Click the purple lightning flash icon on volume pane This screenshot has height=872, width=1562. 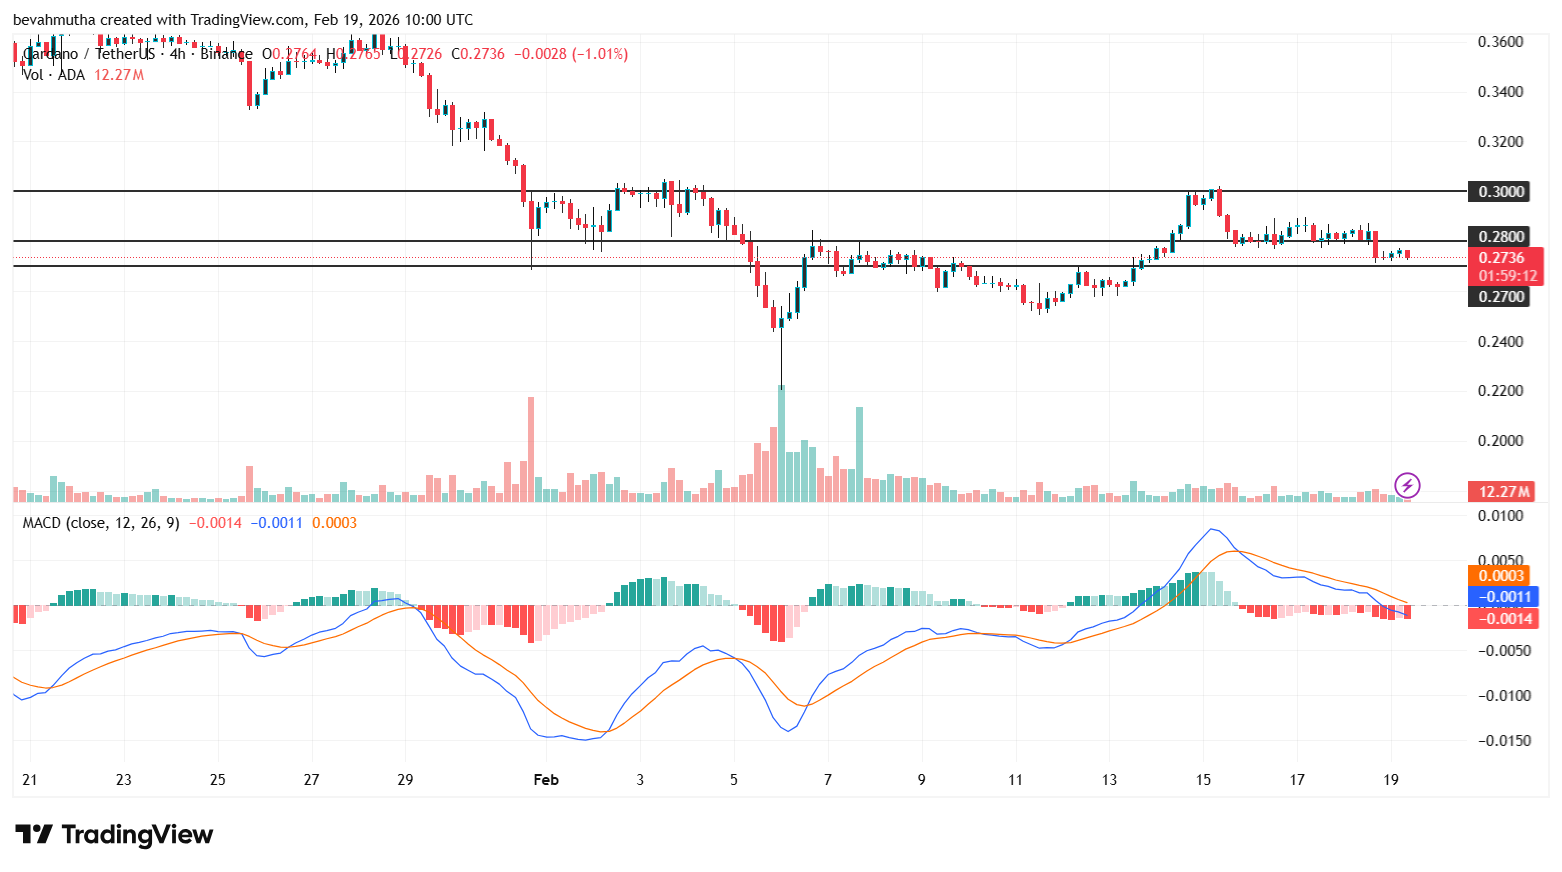pyautogui.click(x=1408, y=486)
